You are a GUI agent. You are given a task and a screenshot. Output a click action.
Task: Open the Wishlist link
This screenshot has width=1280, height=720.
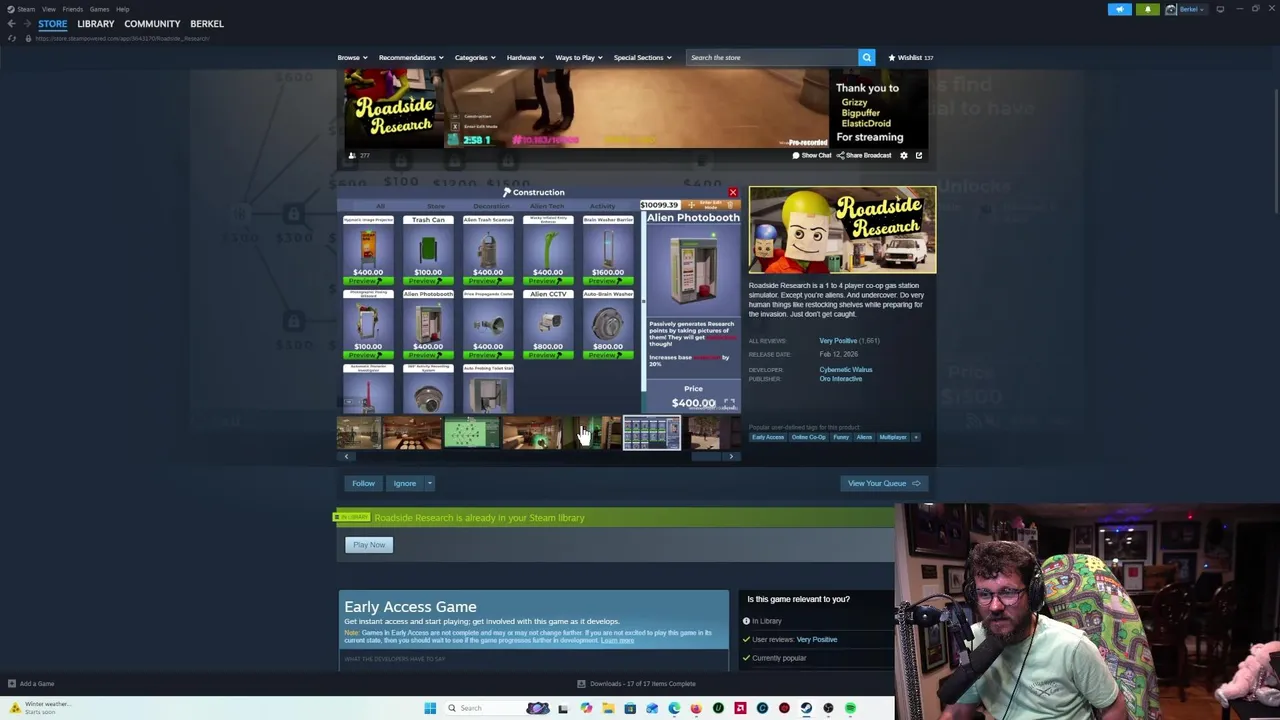[x=910, y=58]
